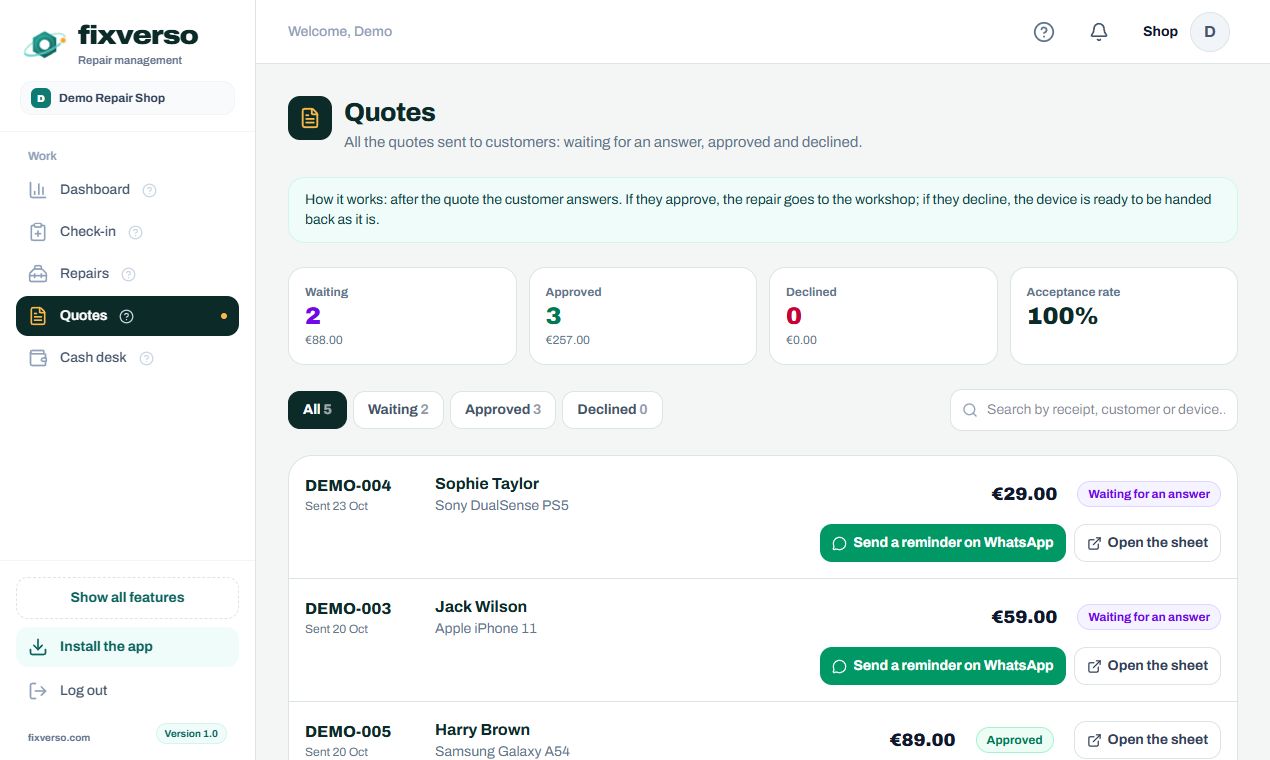Open the help question mark in top bar
The image size is (1270, 760).
click(x=1044, y=32)
